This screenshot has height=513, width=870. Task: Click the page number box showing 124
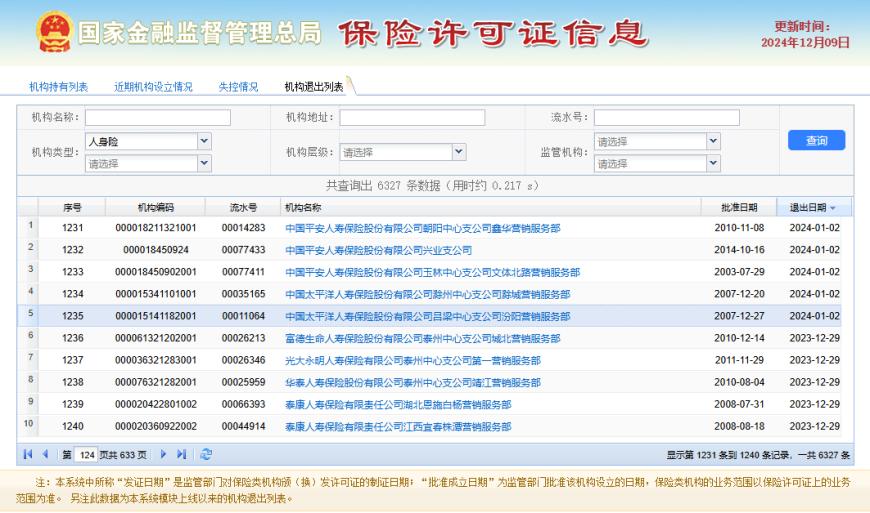click(86, 455)
